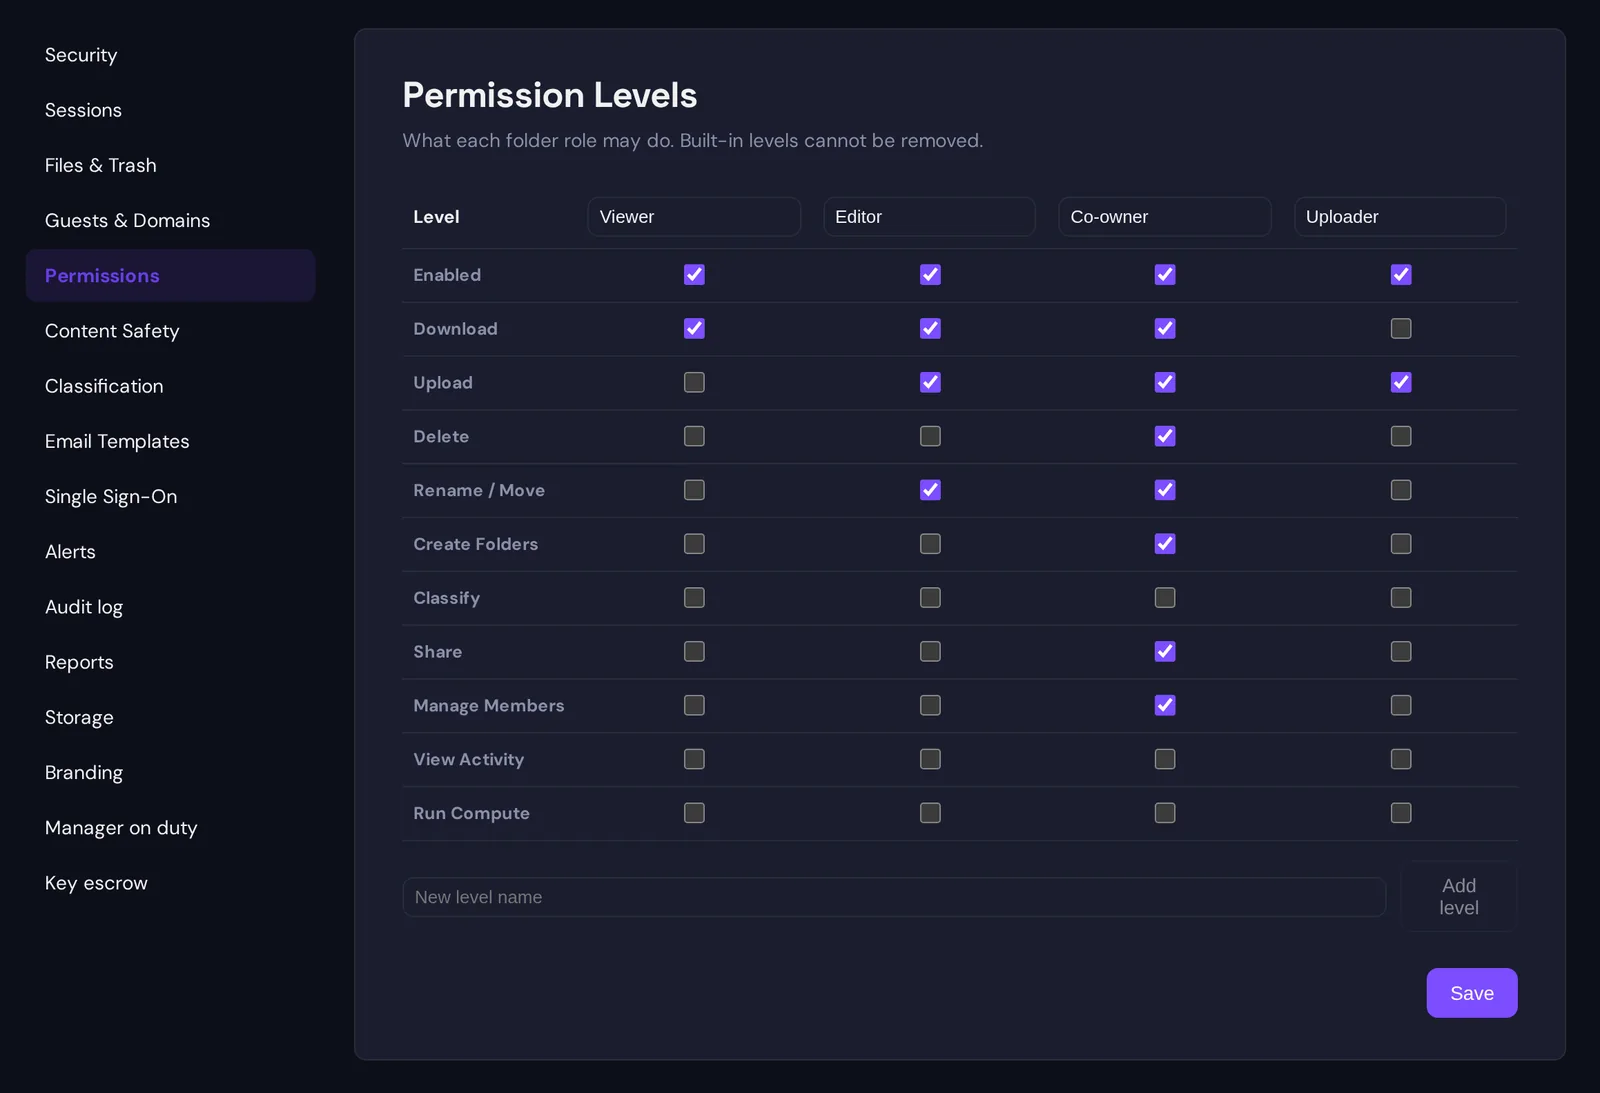Click the Add level button
Screen dimensions: 1600x1093
[1459, 897]
